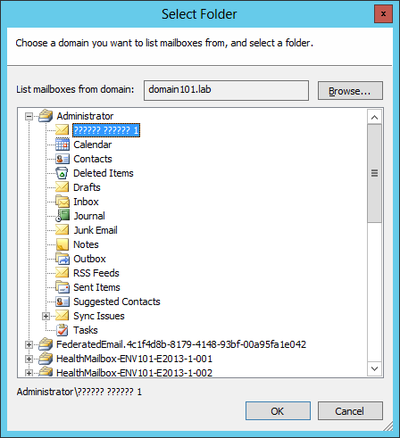
Task: Click the Outbox folder icon
Action: pos(62,259)
